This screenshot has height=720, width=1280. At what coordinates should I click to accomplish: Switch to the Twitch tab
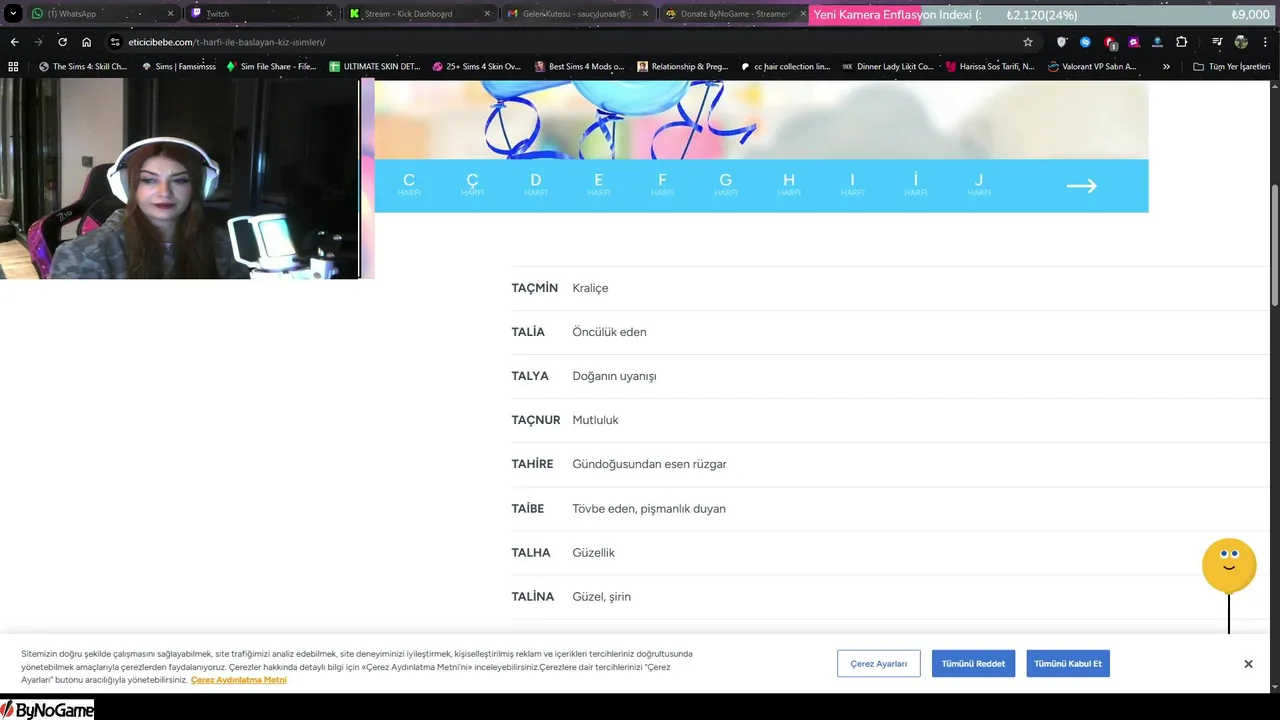tap(260, 14)
